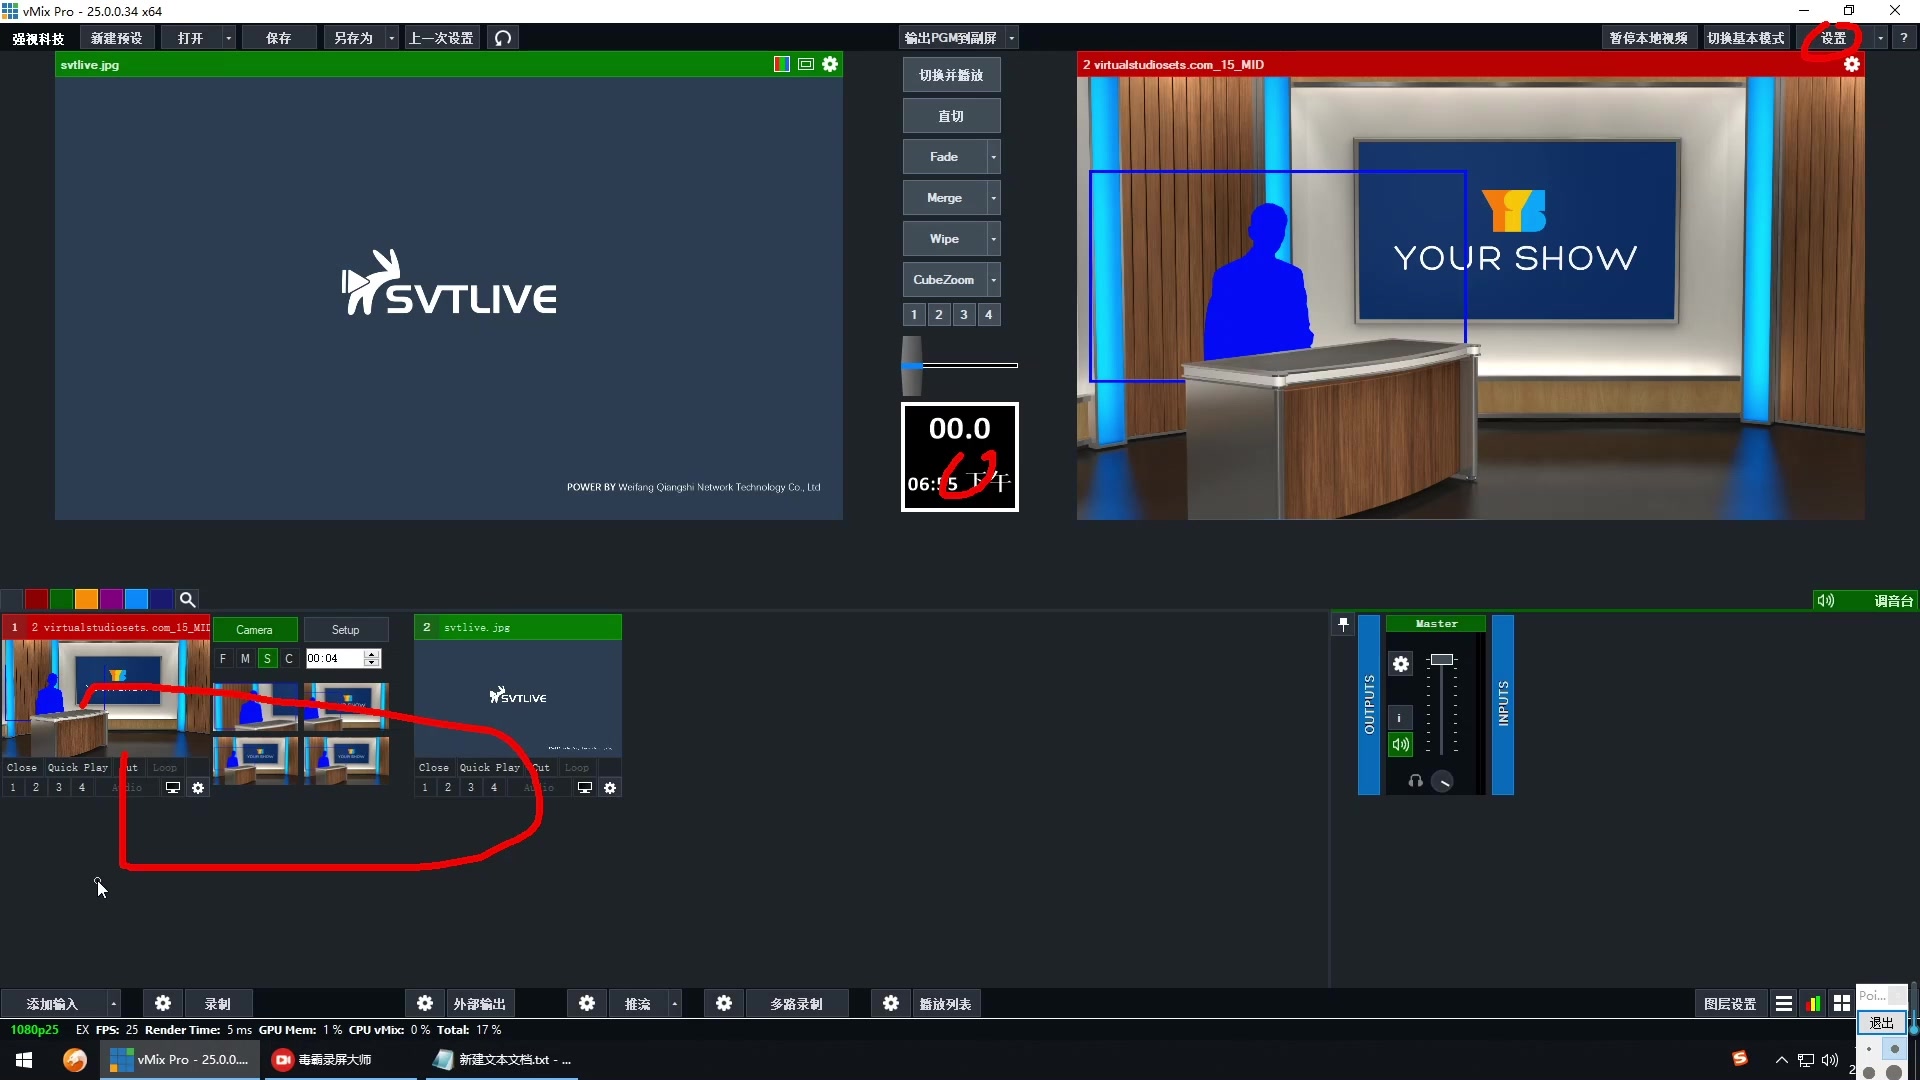Click the Camera tab in input 1

coord(253,628)
